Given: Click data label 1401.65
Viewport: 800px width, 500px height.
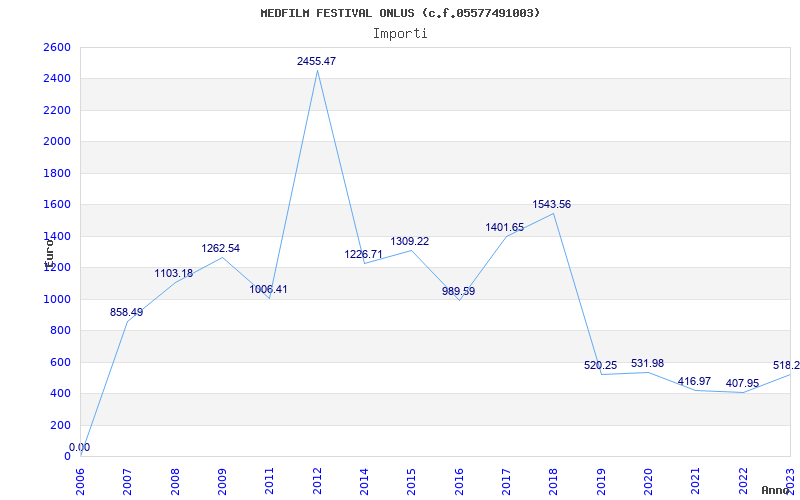Looking at the screenshot, I should coord(505,228).
